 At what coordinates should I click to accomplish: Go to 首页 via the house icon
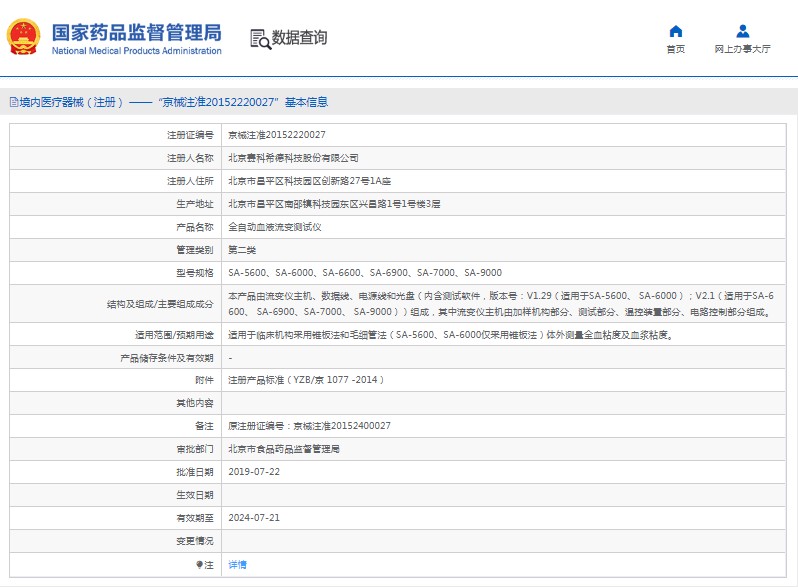click(x=675, y=32)
